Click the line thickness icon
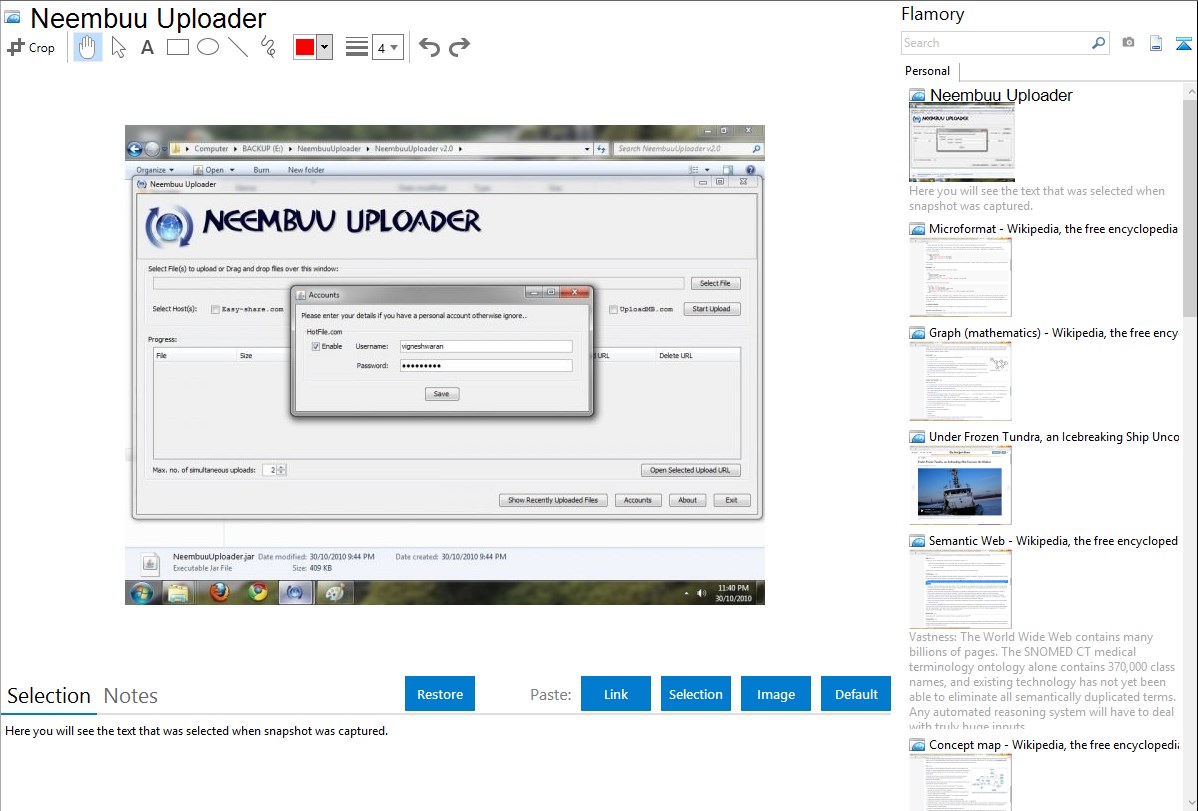Screen dimensions: 1198x811 click(356, 47)
